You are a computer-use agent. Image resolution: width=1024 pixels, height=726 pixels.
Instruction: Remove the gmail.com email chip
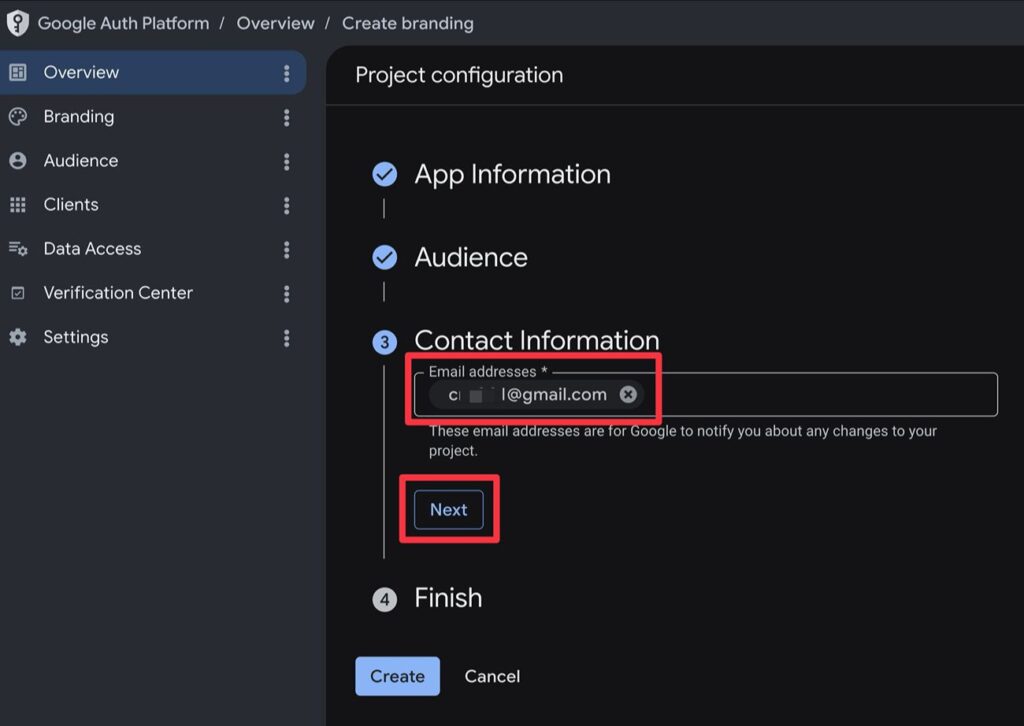[628, 394]
